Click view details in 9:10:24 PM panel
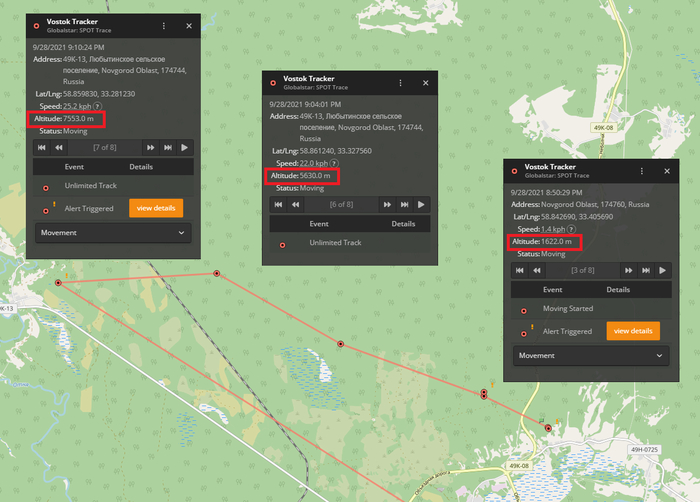Viewport: 700px width, 502px height. click(x=155, y=208)
